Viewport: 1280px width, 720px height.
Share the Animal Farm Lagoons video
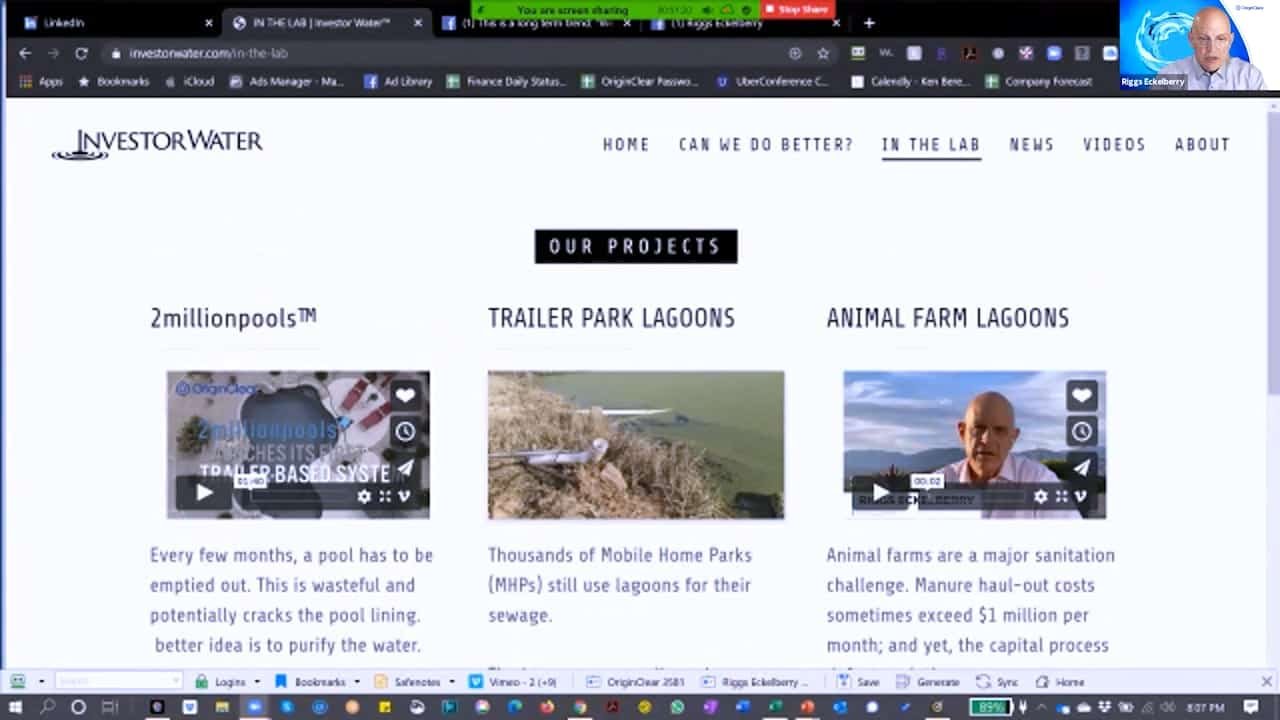(x=1081, y=467)
